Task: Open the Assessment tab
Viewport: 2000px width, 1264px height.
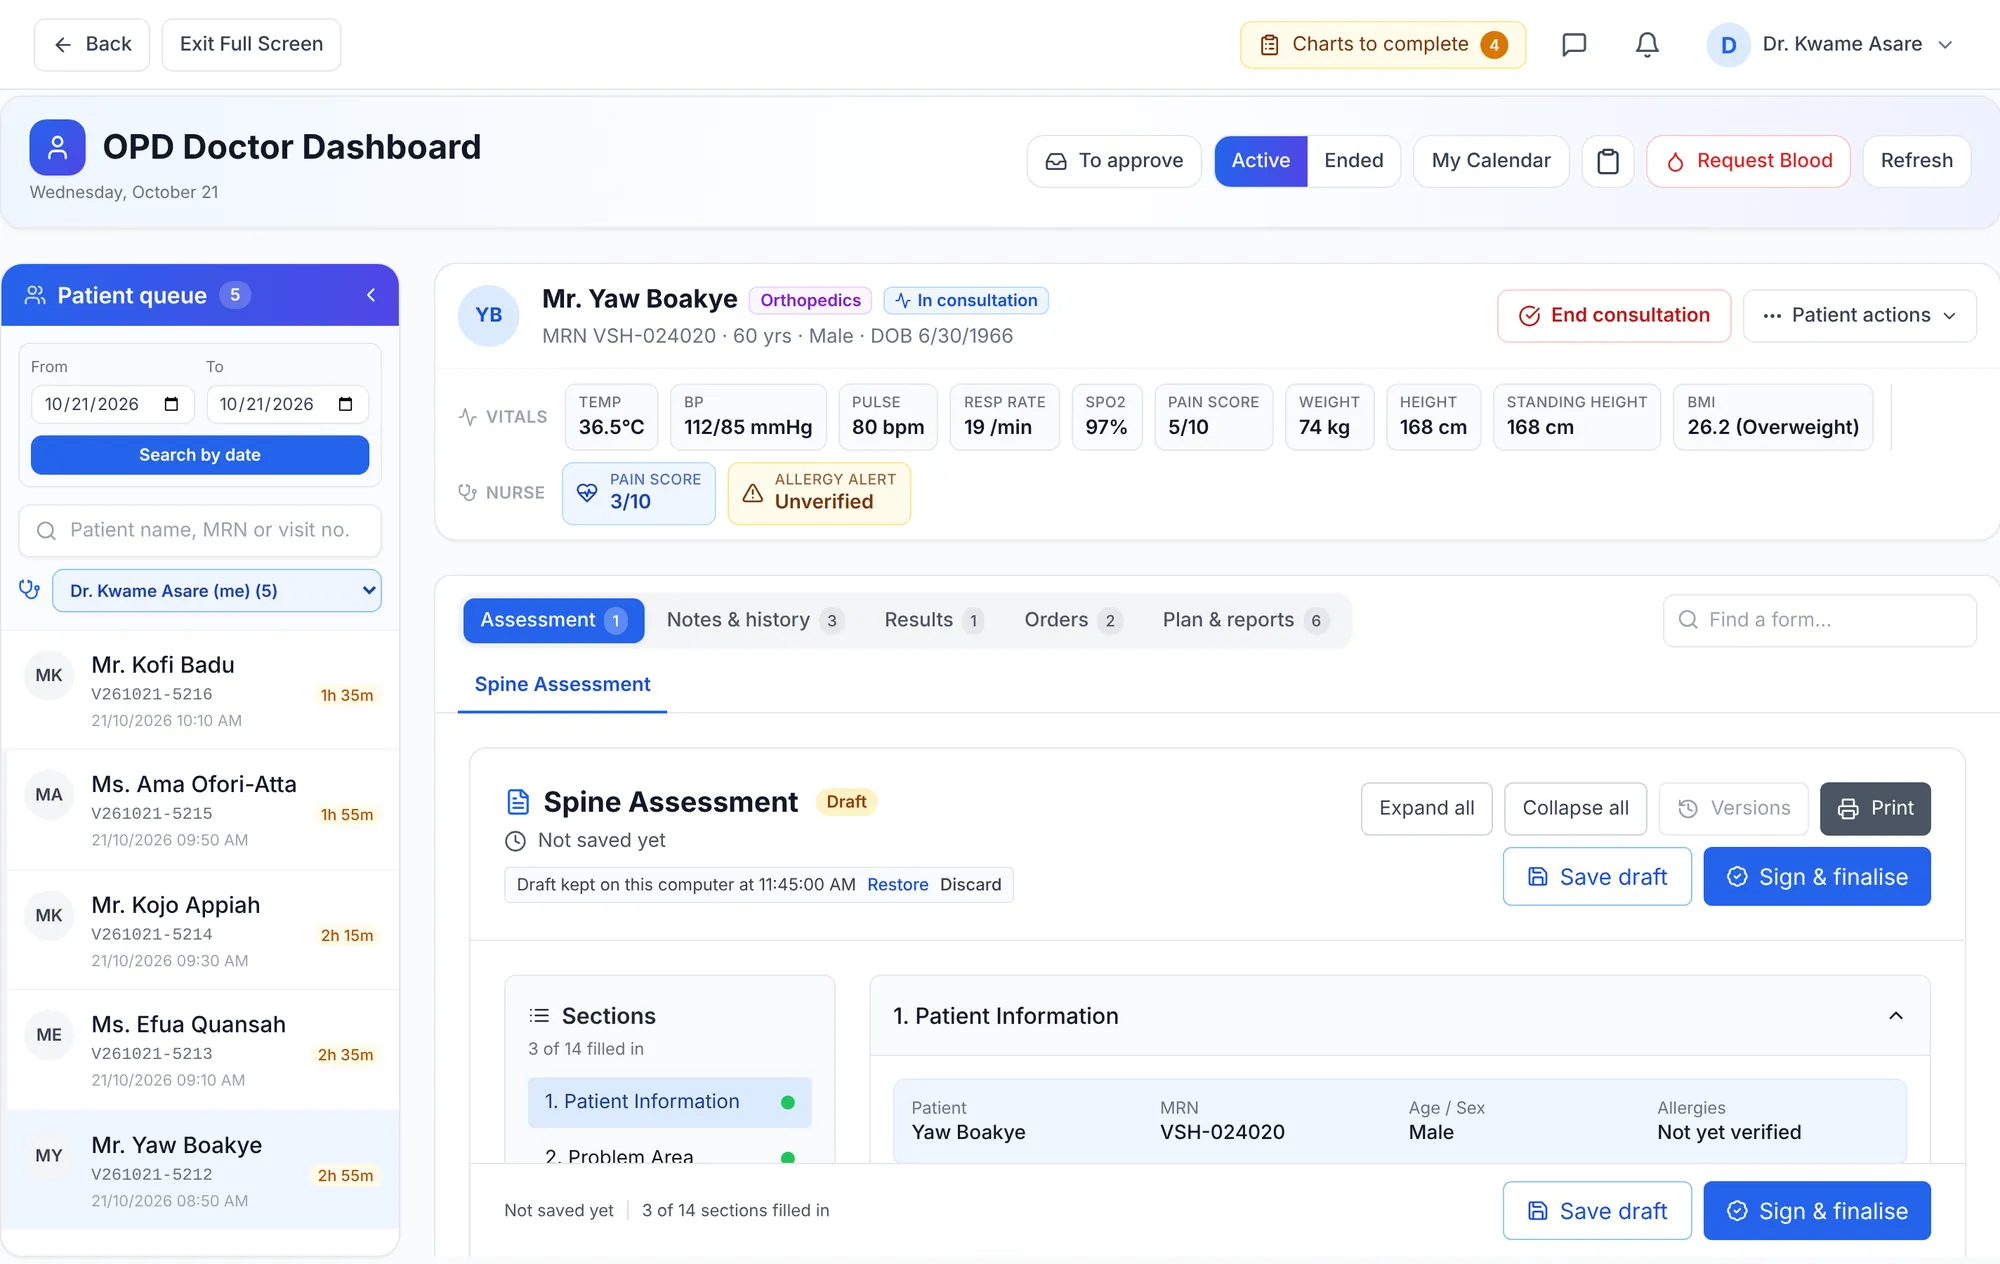Action: (x=553, y=620)
